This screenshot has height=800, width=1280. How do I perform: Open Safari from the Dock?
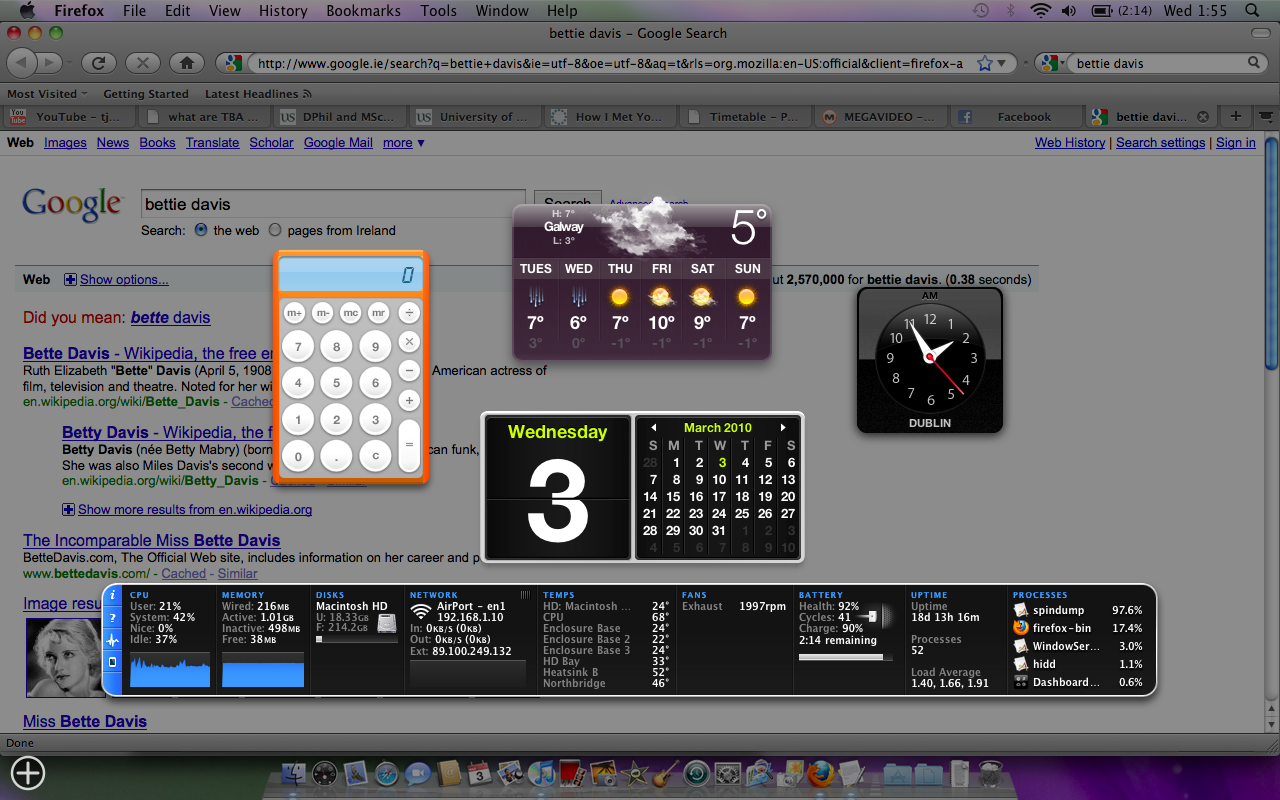[387, 773]
